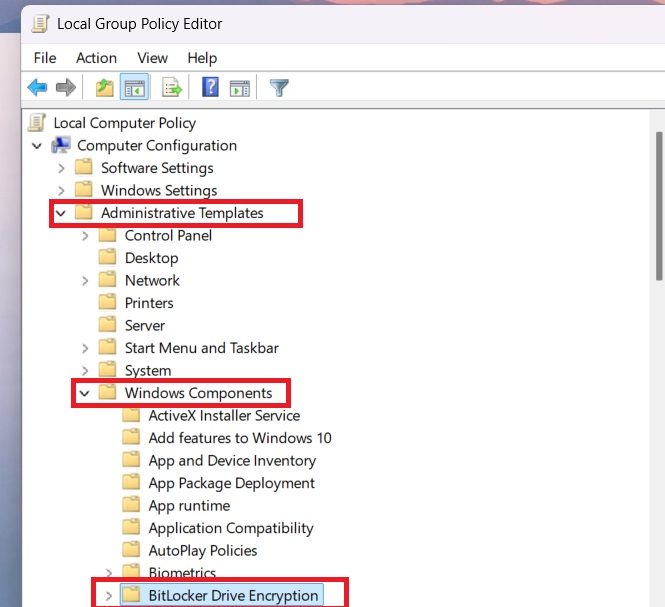Collapse the Computer Configuration node
665x607 pixels.
click(37, 146)
